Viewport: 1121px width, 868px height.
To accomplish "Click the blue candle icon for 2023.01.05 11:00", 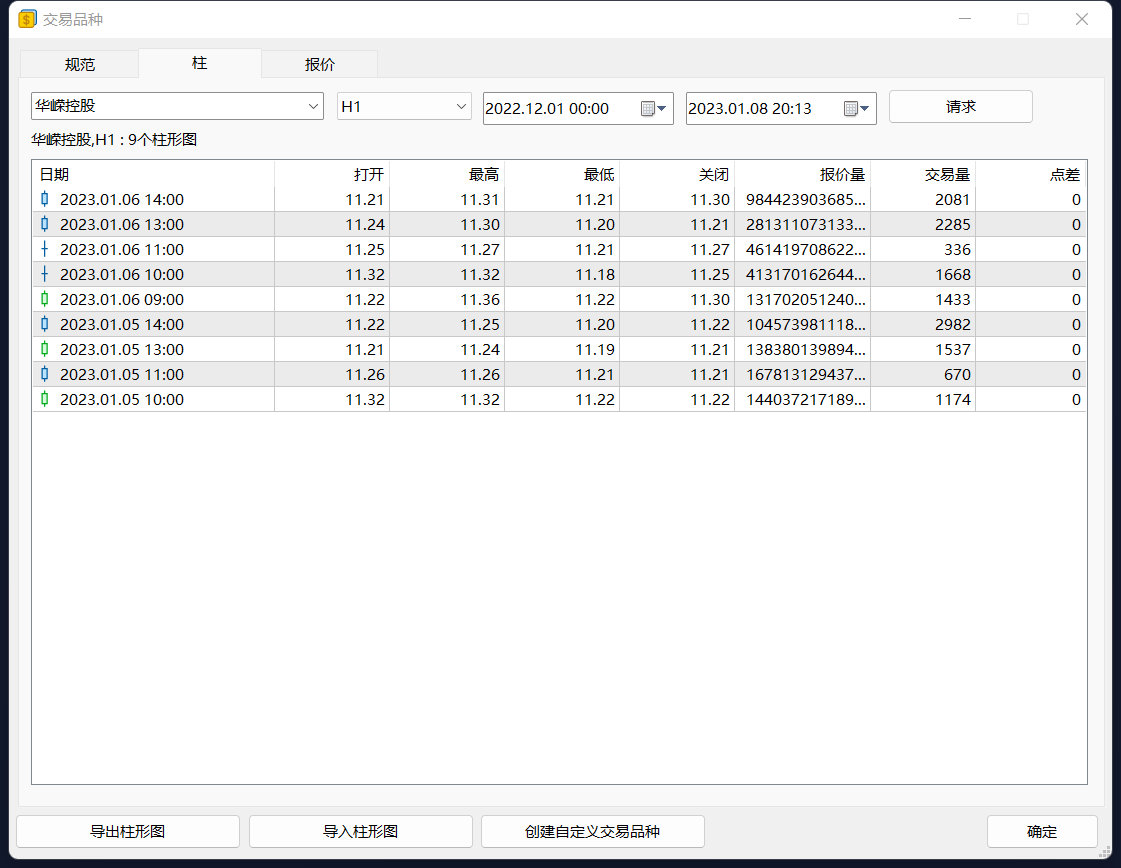I will 44,374.
